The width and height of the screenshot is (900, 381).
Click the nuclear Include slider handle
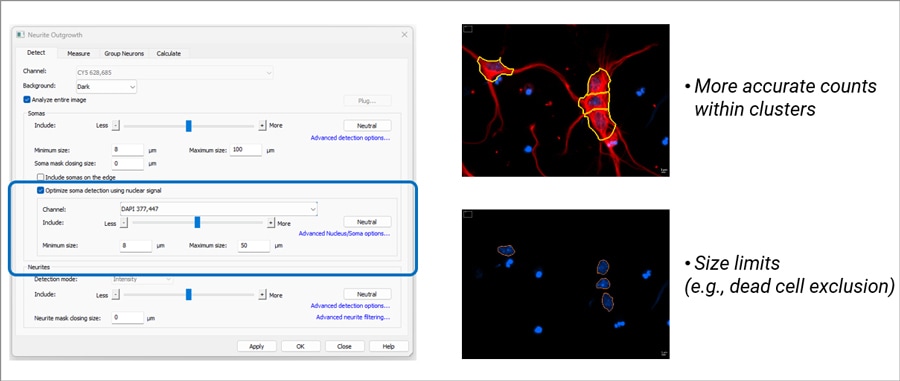click(197, 222)
